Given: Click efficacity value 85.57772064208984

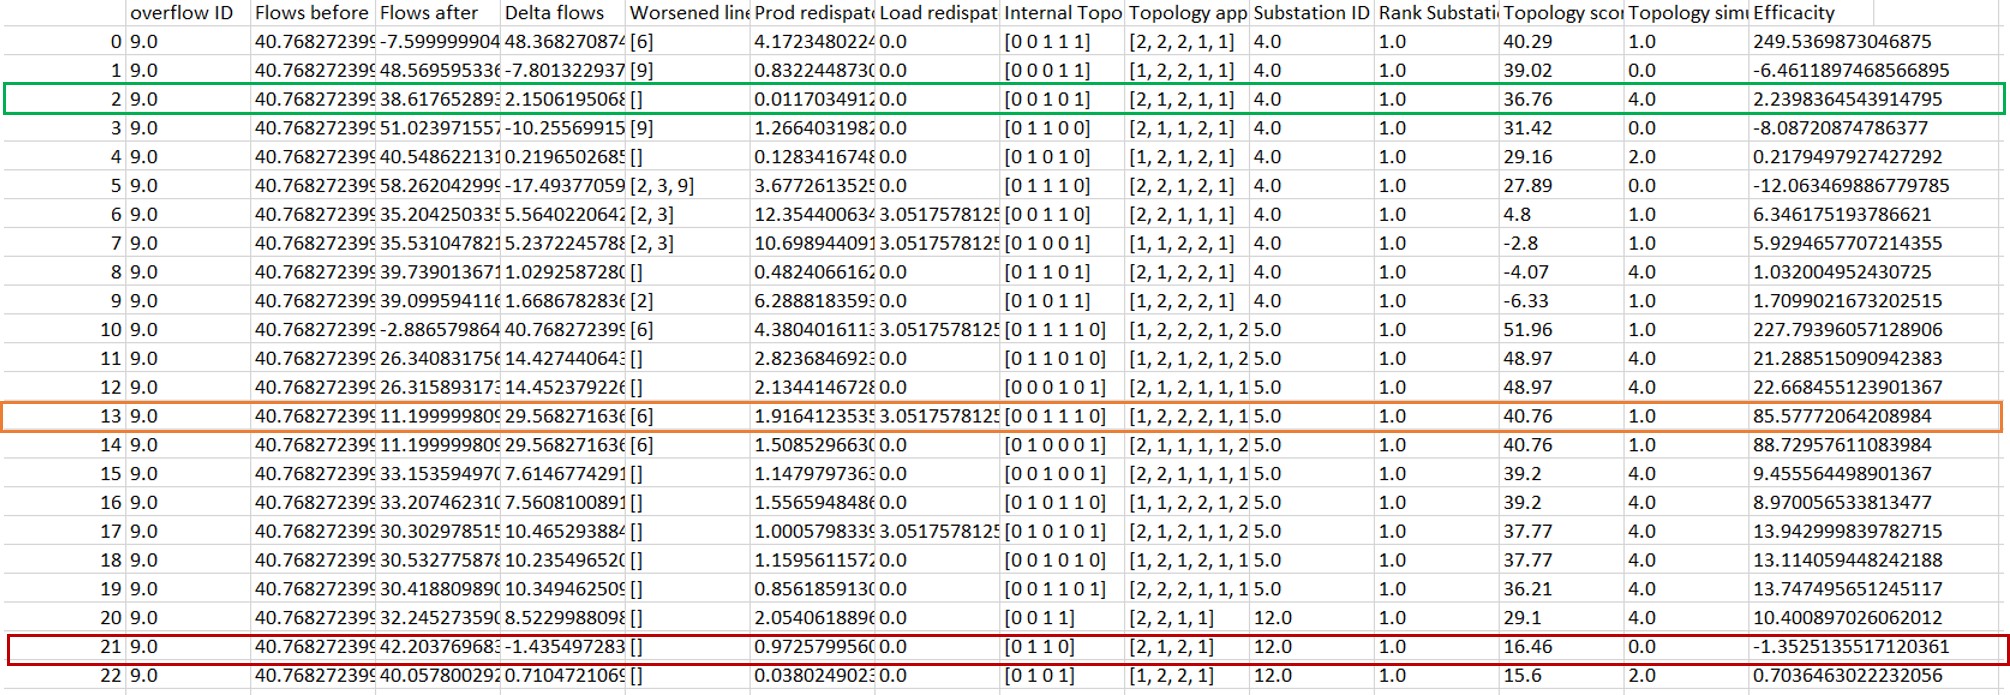Looking at the screenshot, I should click(x=1842, y=416).
